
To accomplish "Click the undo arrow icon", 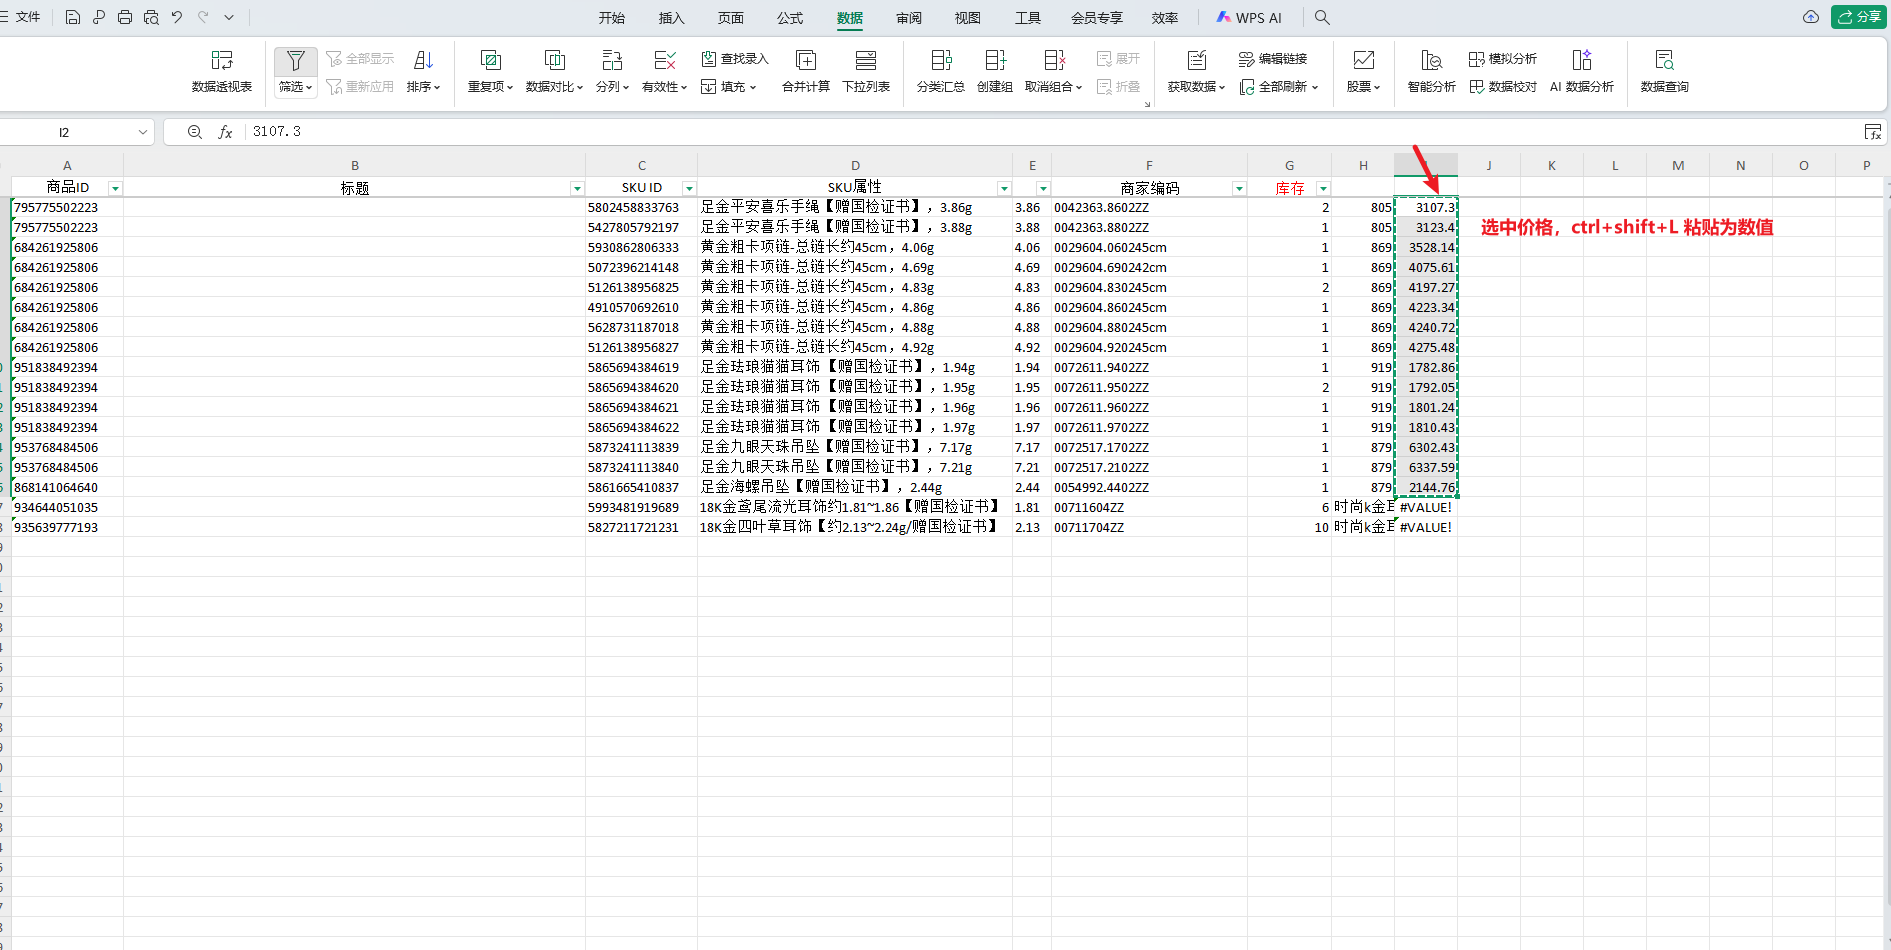I will pyautogui.click(x=177, y=17).
